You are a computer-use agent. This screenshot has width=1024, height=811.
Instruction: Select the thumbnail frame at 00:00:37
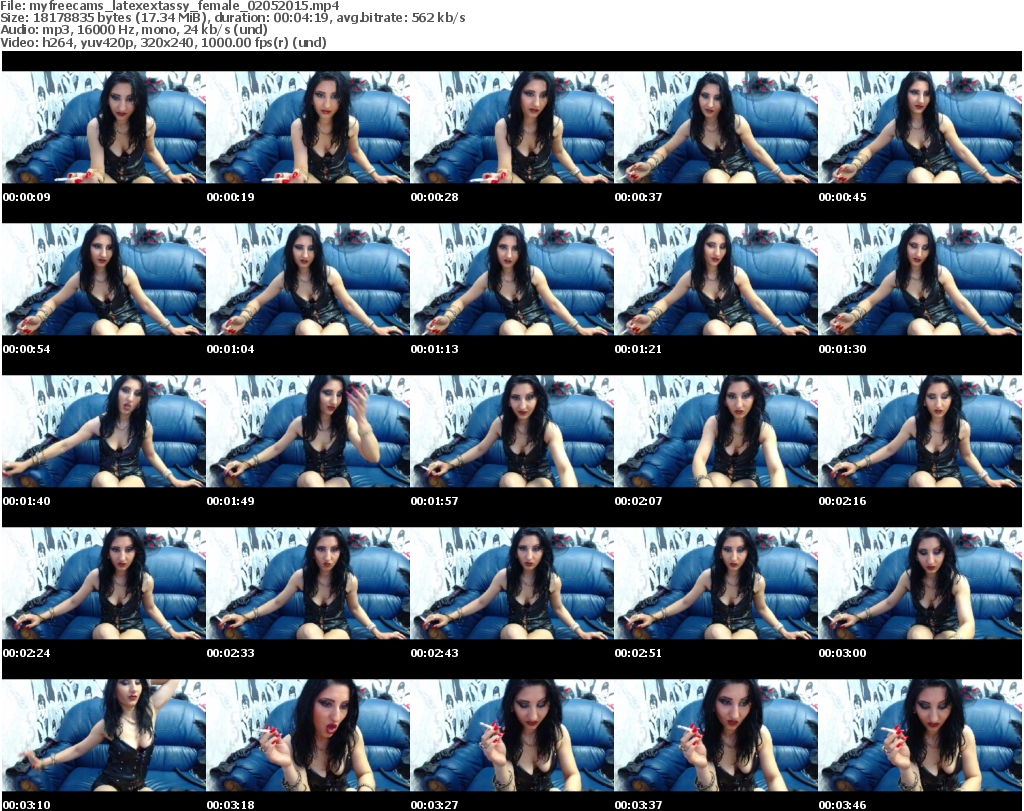point(716,127)
